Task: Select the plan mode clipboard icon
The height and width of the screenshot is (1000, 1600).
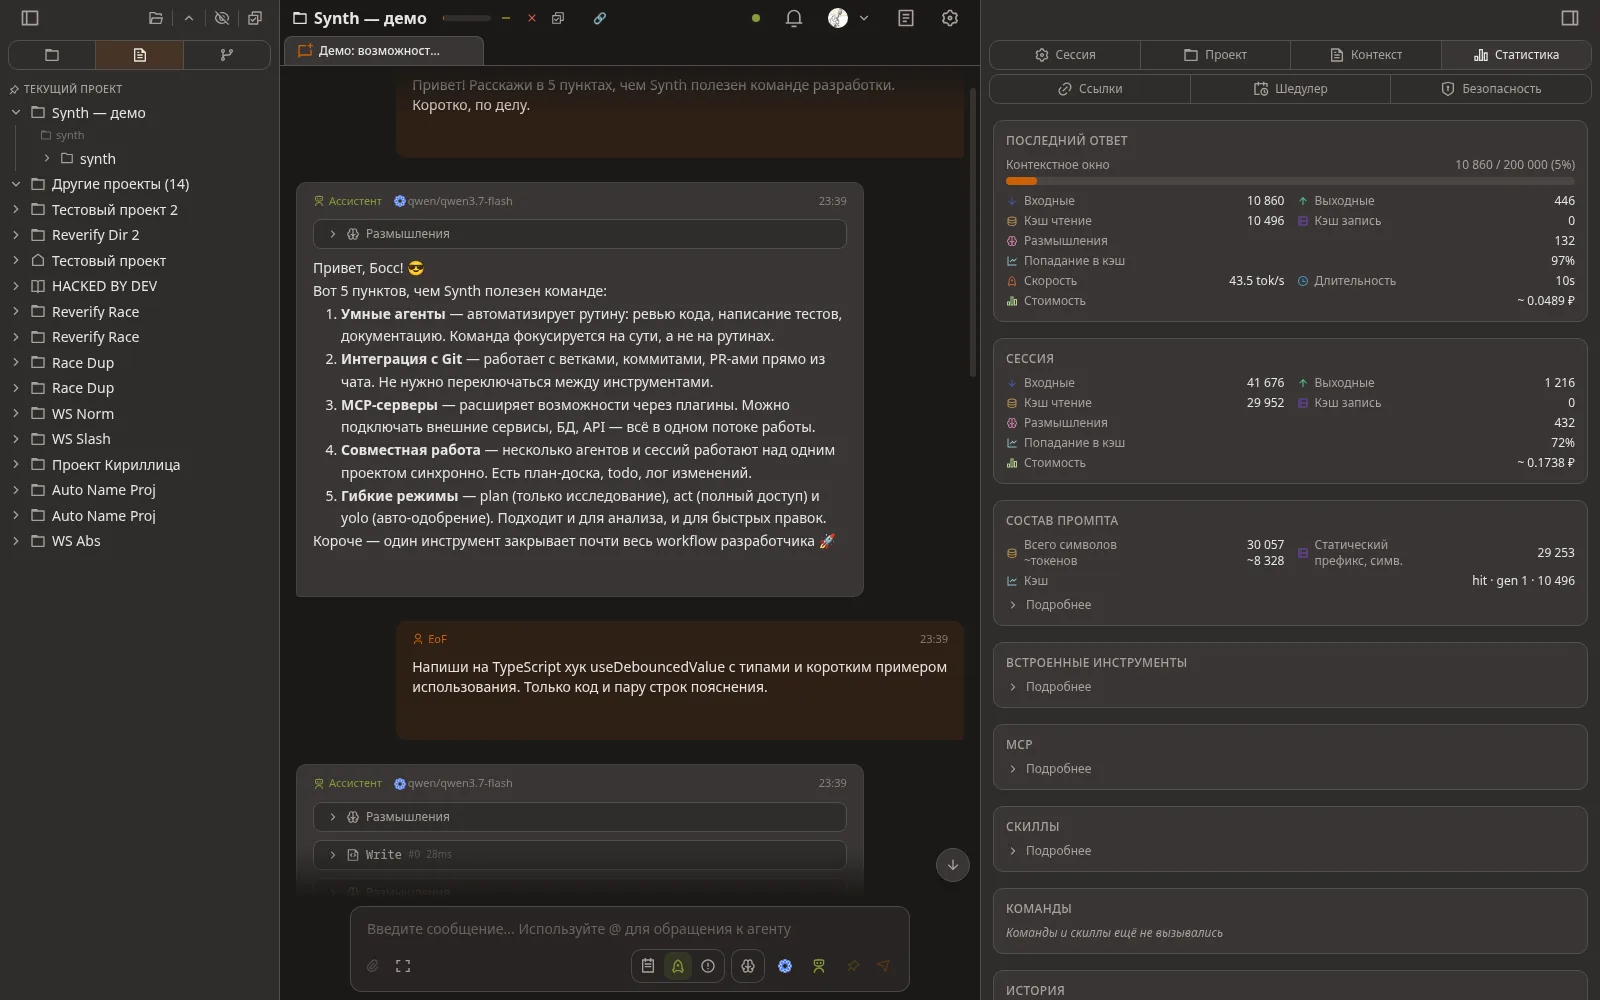Action: pyautogui.click(x=648, y=966)
